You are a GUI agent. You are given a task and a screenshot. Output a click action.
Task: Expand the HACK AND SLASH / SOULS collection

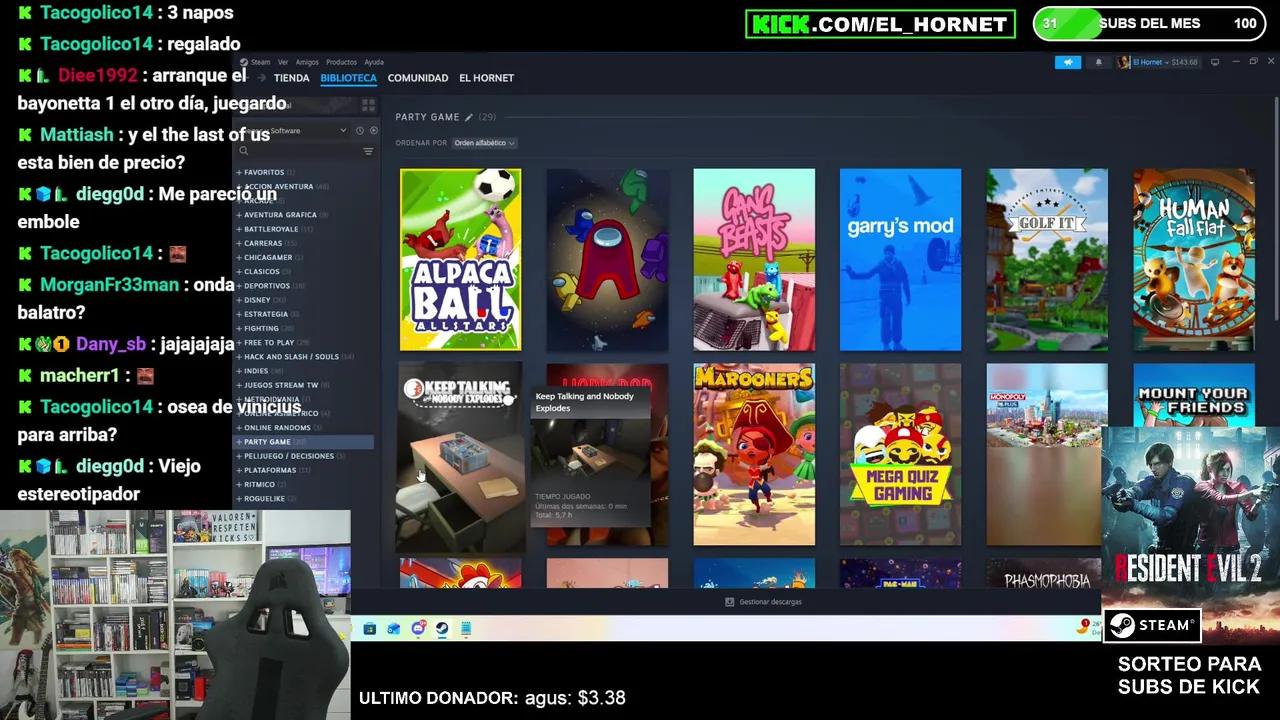click(x=239, y=357)
